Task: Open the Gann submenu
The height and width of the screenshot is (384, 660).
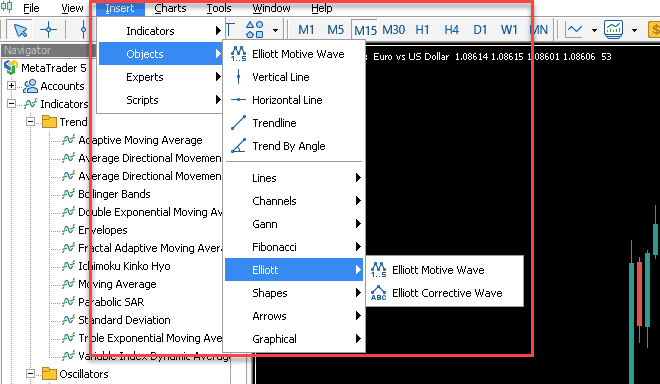Action: tap(294, 224)
